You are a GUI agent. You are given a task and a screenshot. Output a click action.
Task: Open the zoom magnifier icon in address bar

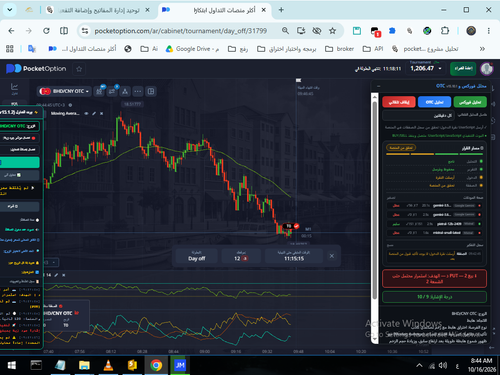click(x=285, y=31)
